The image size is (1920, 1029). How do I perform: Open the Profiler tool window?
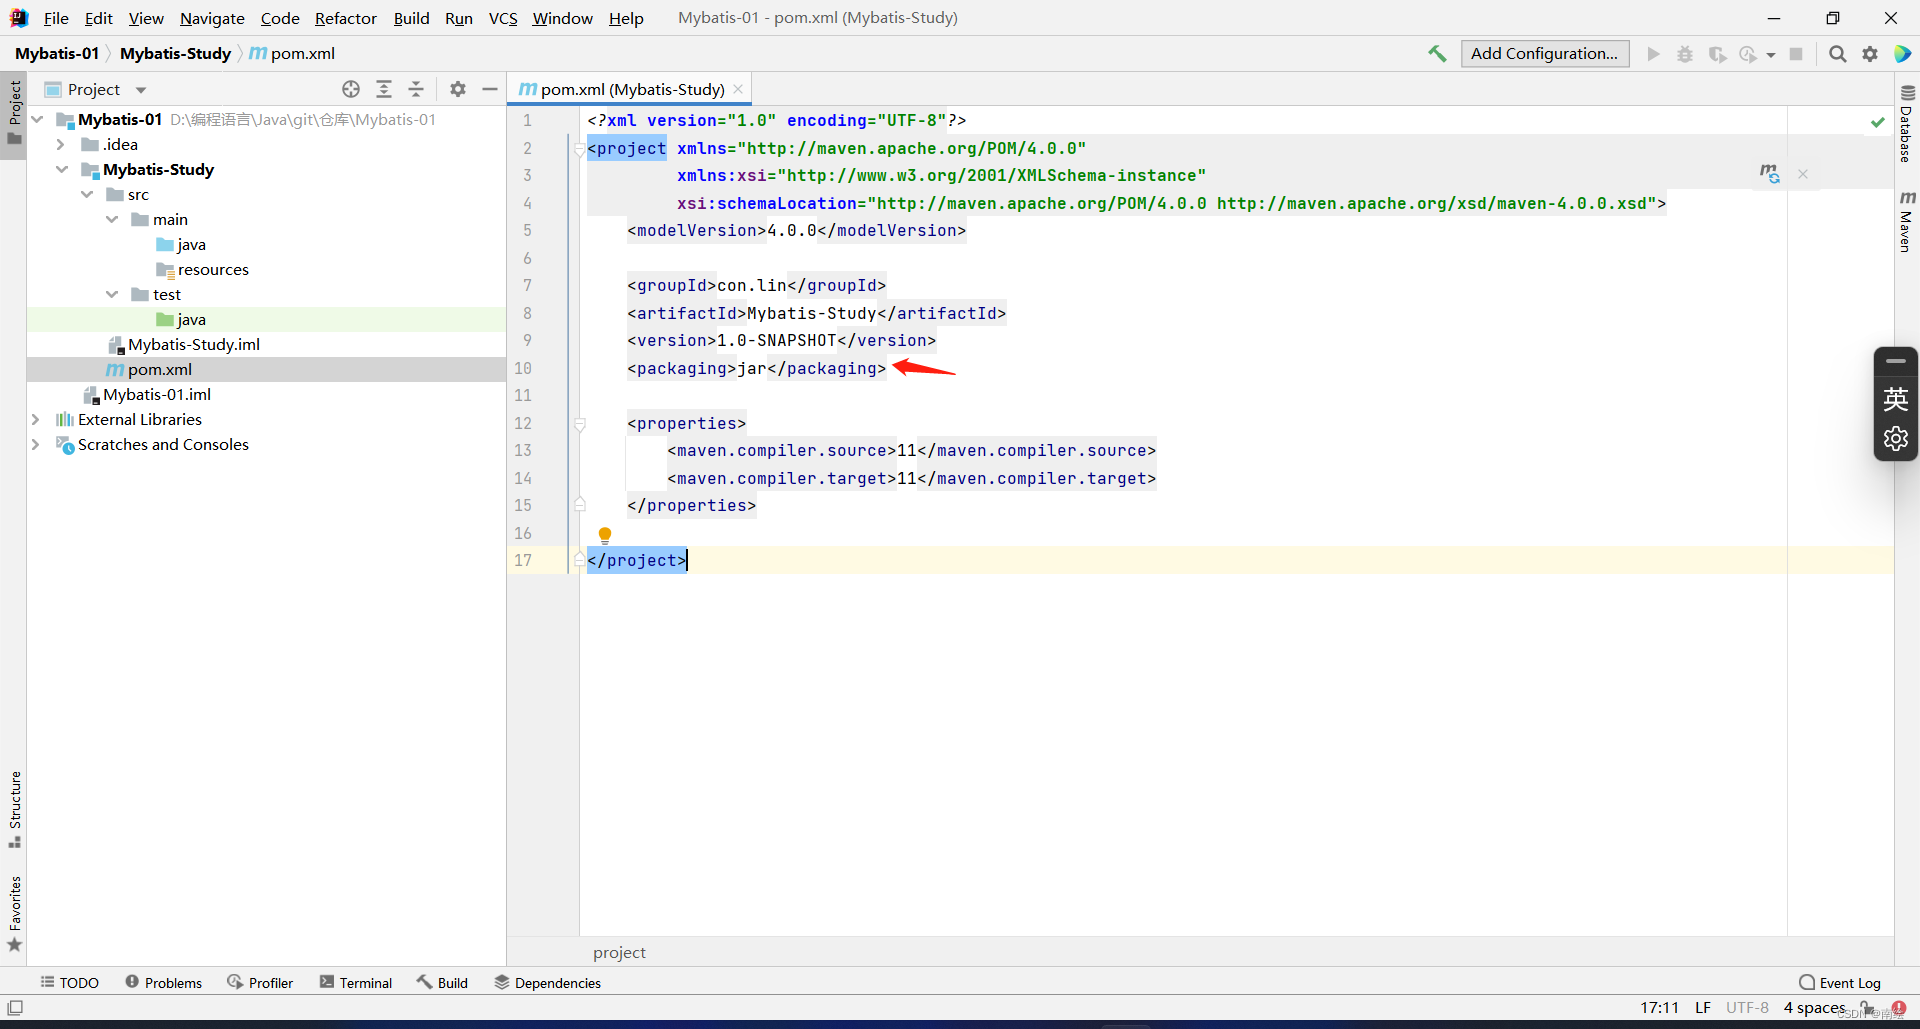[260, 983]
